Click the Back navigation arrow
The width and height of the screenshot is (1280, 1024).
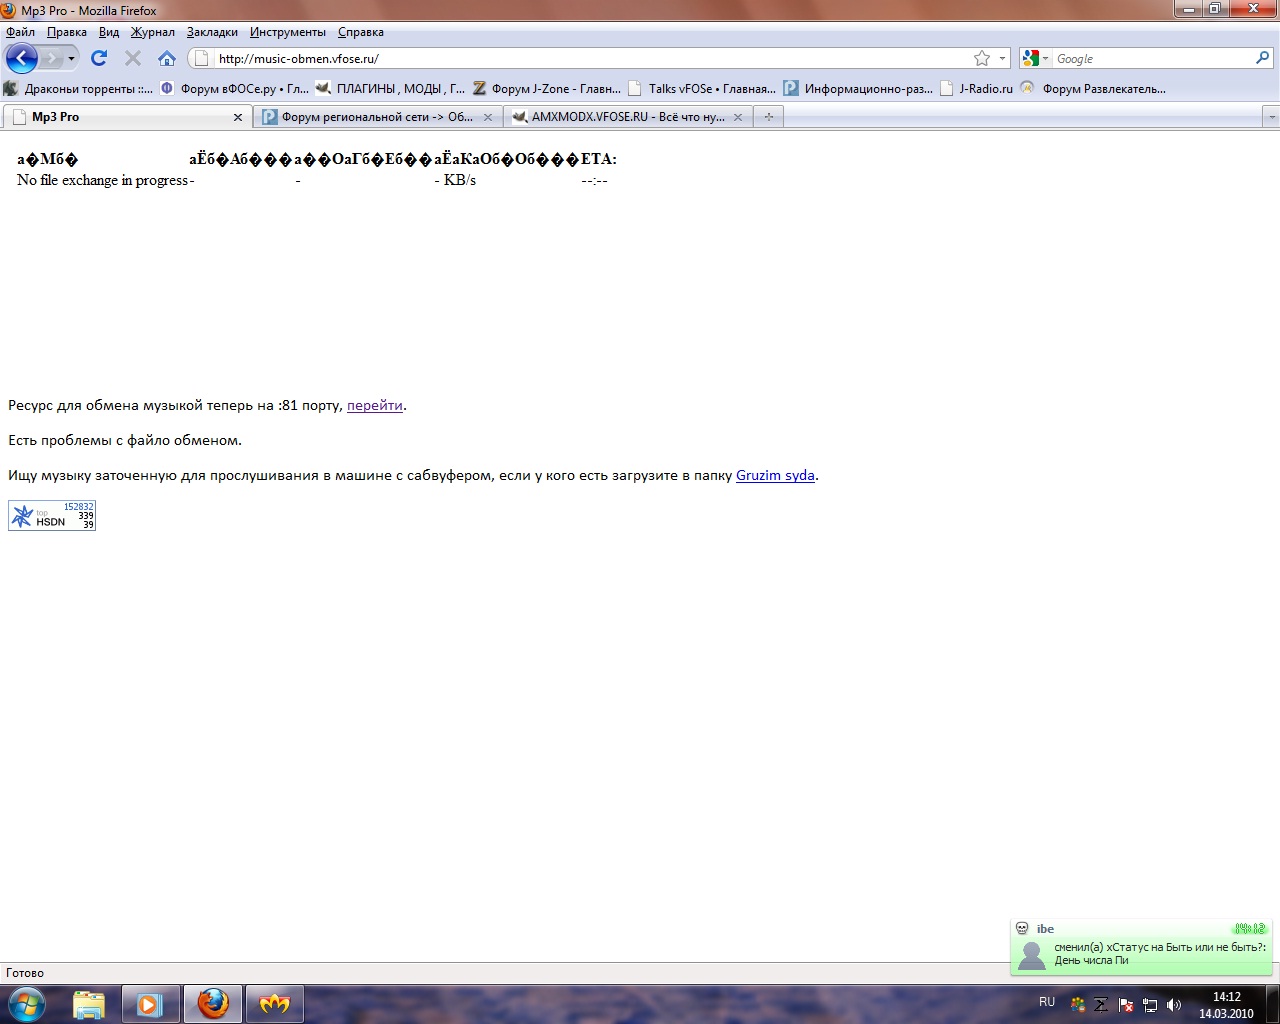click(x=21, y=58)
